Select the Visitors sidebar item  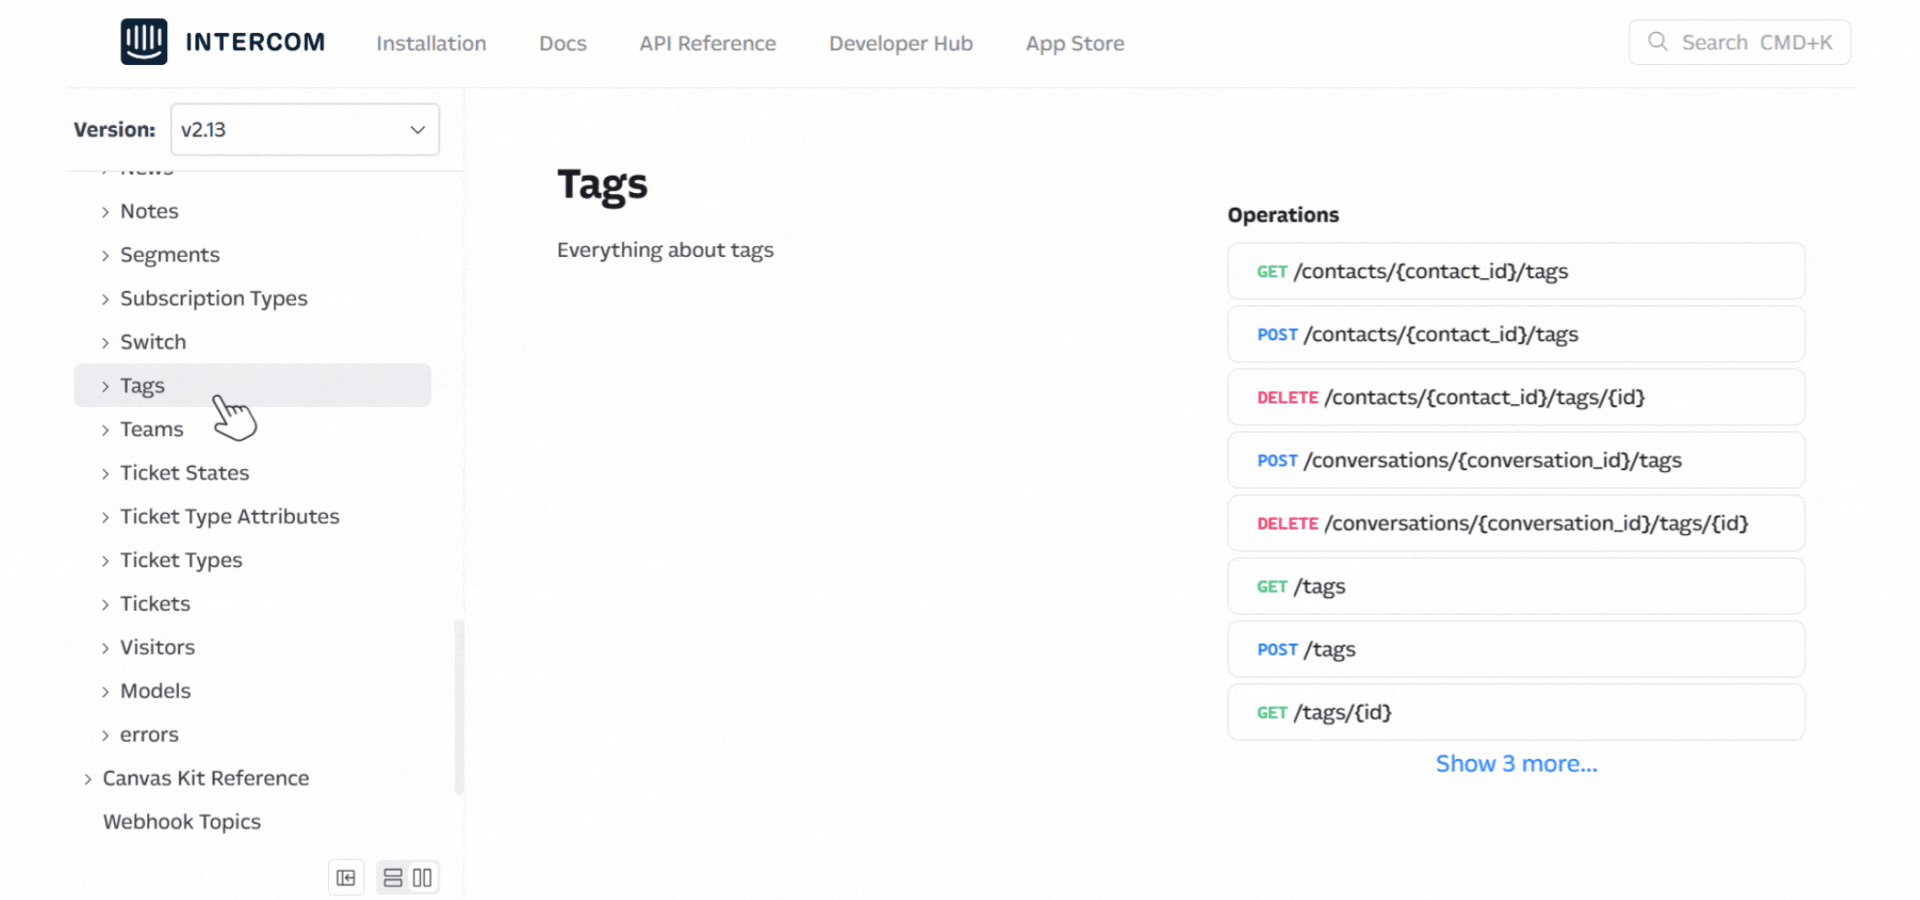[158, 647]
